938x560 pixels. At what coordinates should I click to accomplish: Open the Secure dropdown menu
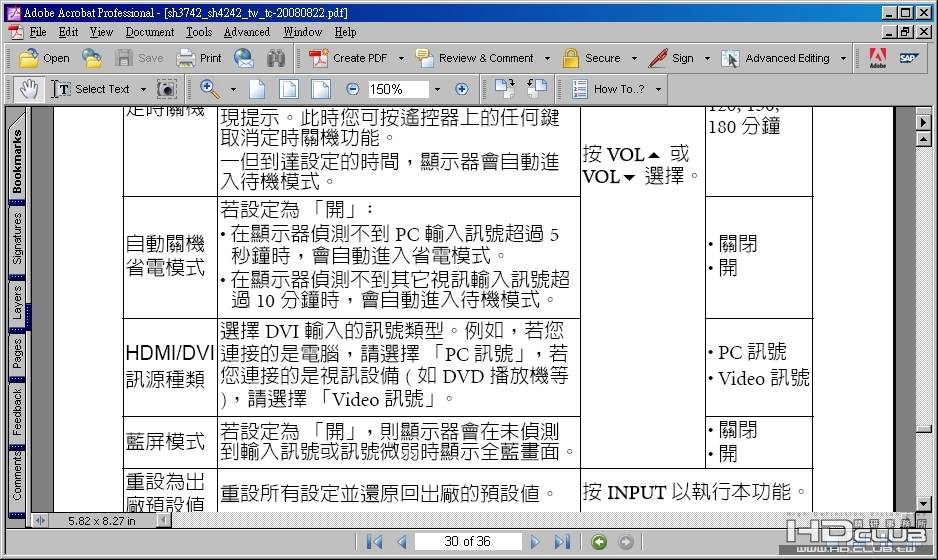[x=632, y=58]
